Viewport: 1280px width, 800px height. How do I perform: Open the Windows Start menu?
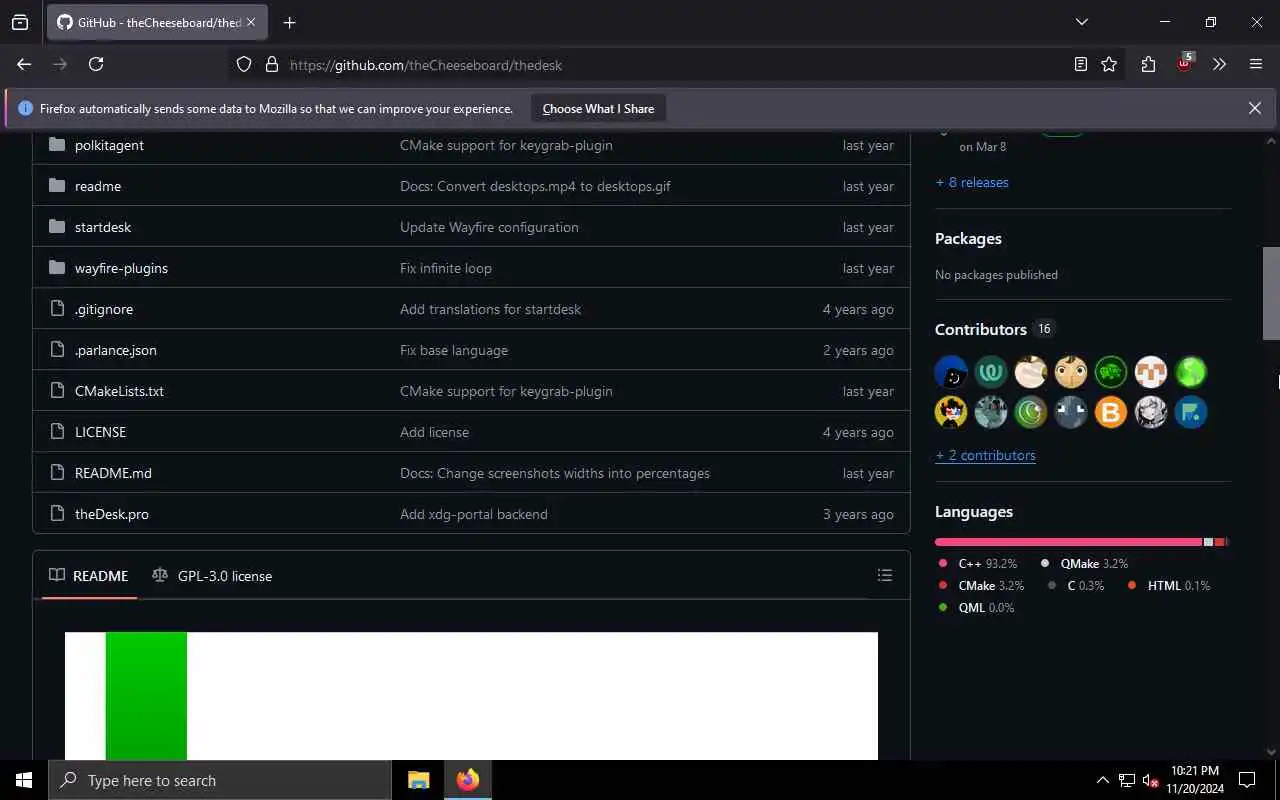(x=24, y=780)
